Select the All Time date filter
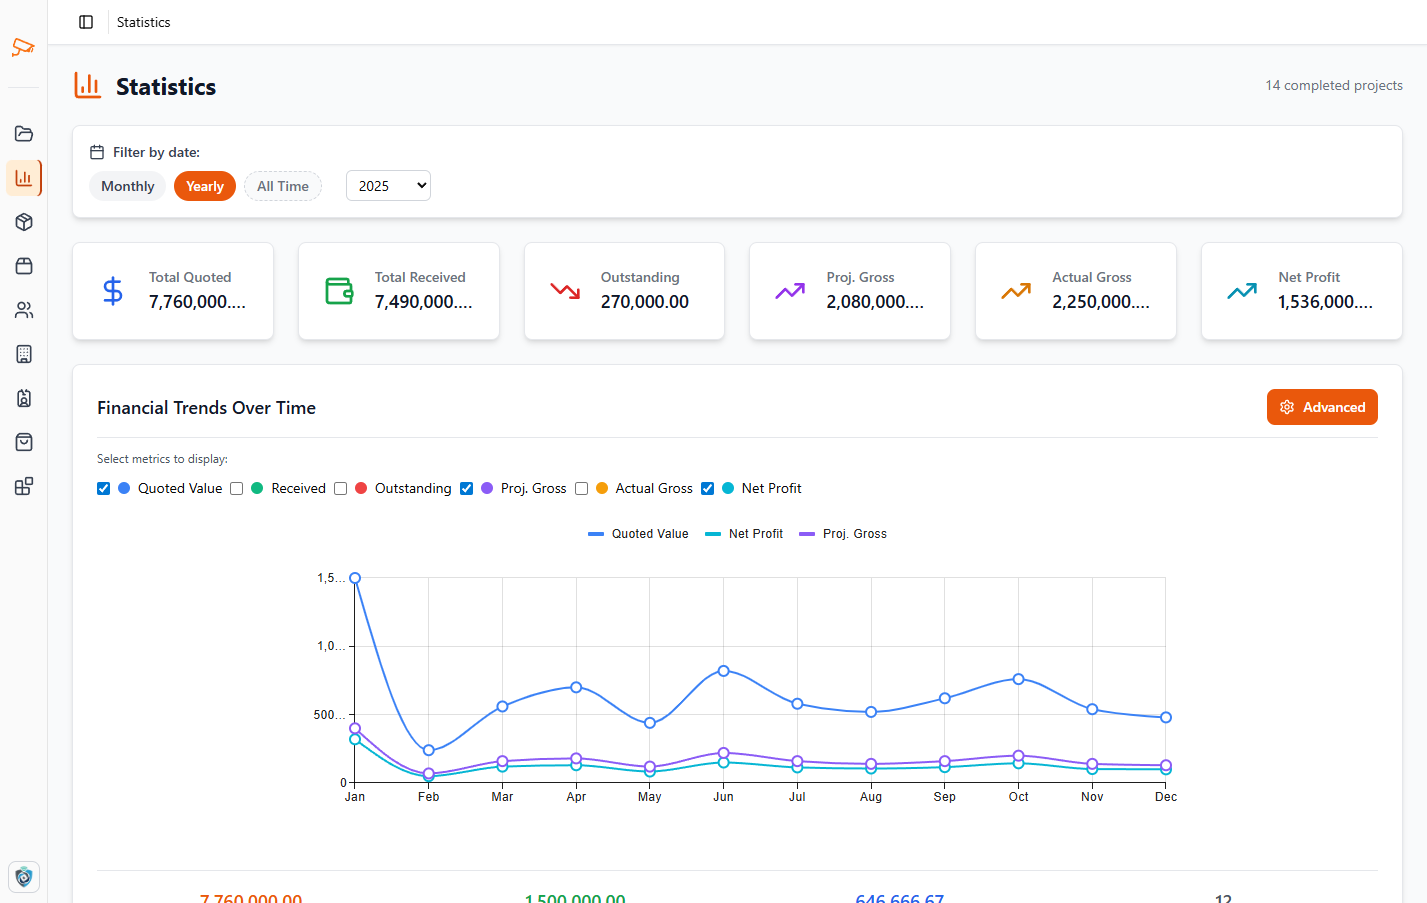The width and height of the screenshot is (1427, 903). click(x=283, y=186)
